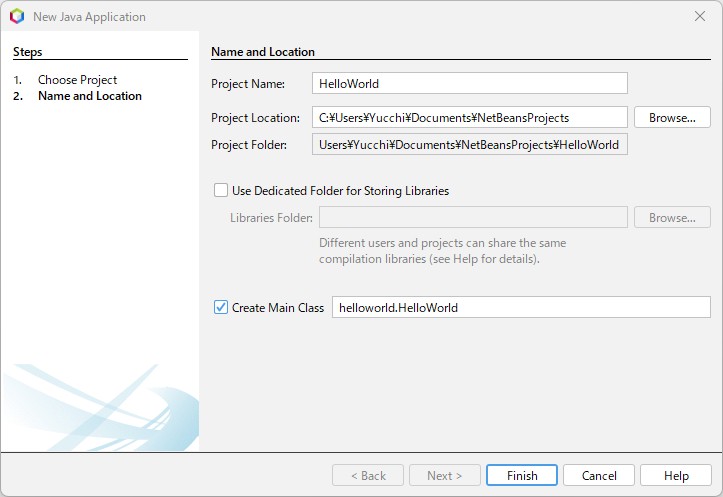Click the greyed-out Back button
Image resolution: width=723 pixels, height=497 pixels.
[x=367, y=476]
